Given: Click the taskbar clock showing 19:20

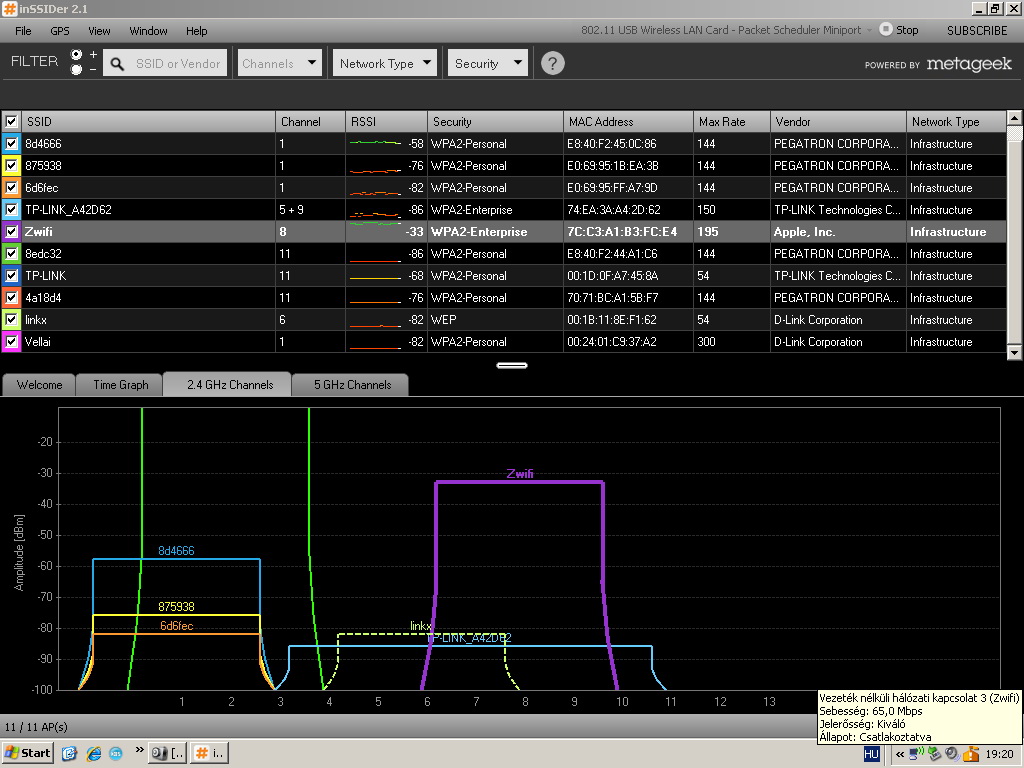Looking at the screenshot, I should pos(999,754).
